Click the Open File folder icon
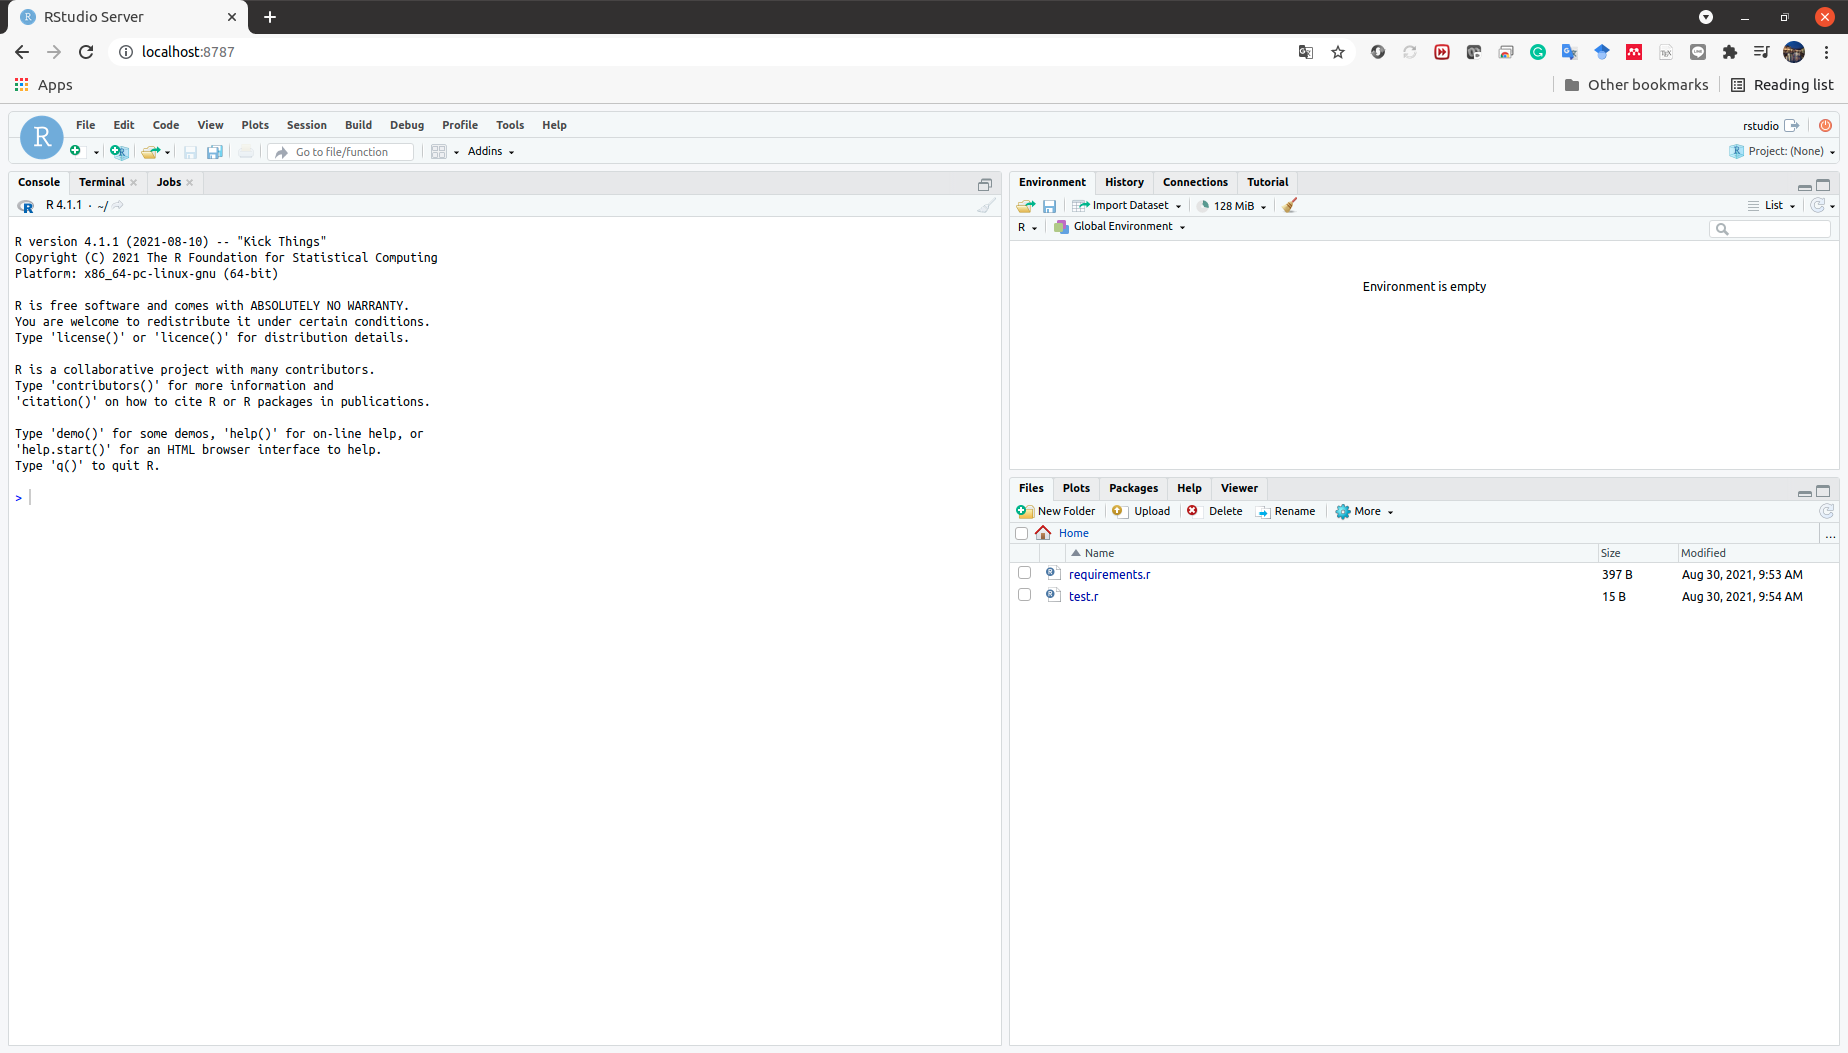This screenshot has height=1053, width=1848. [x=150, y=152]
